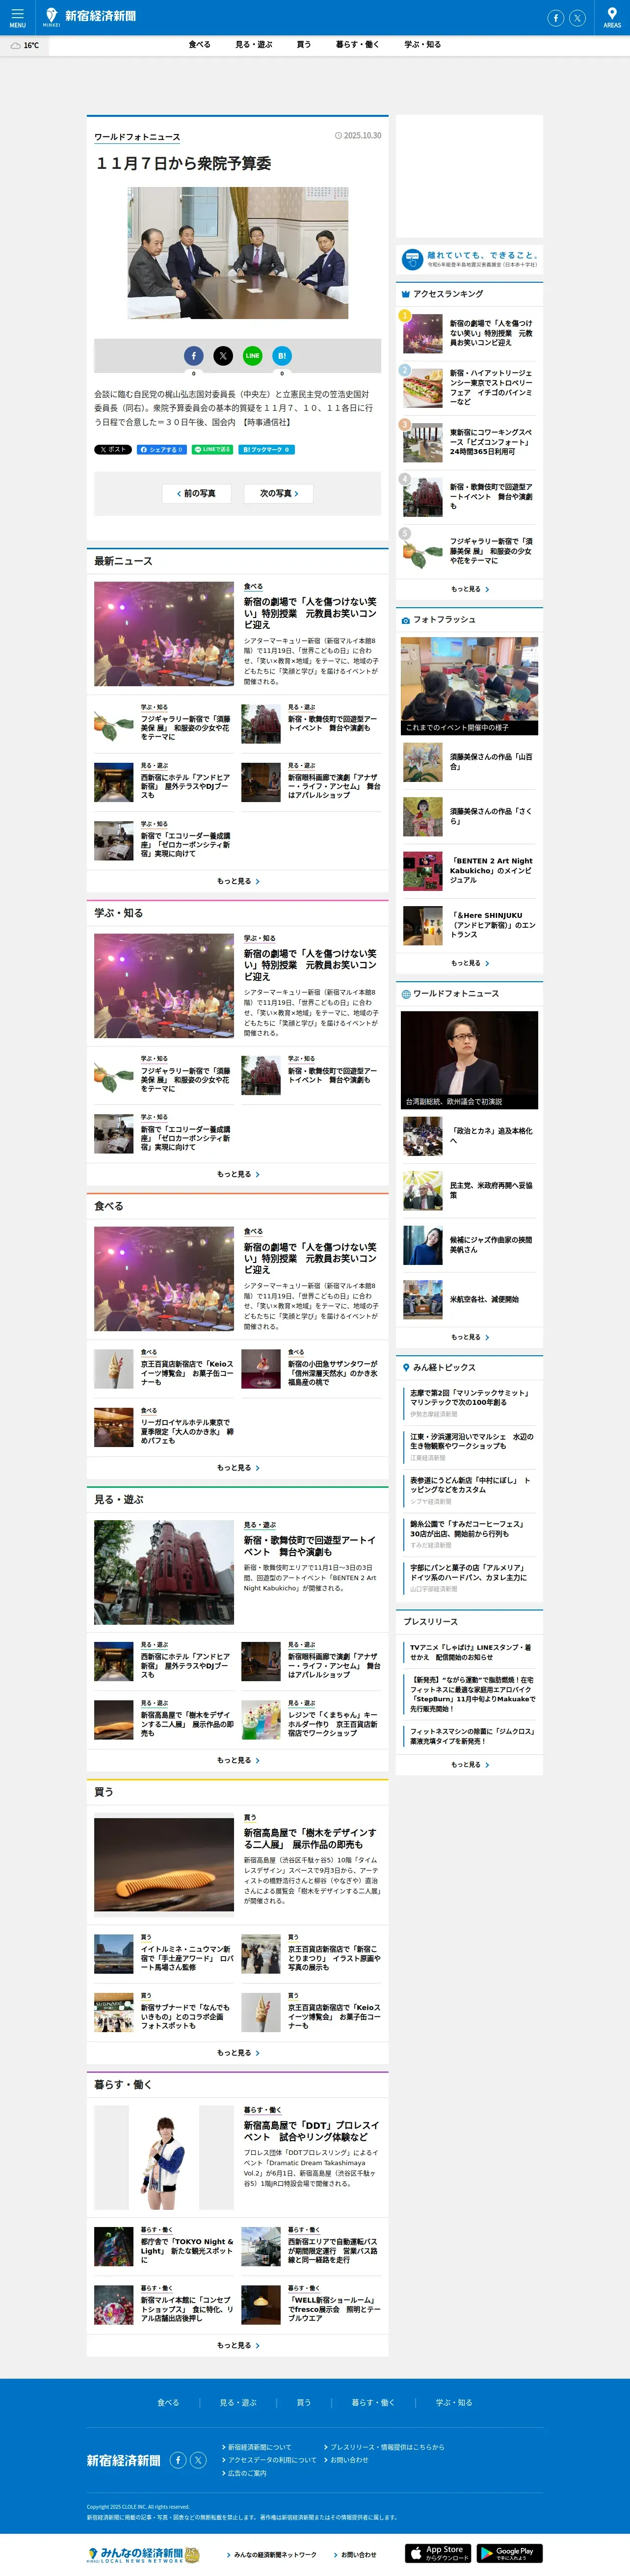The height and width of the screenshot is (2576, 630).
Task: Click footer X icon
Action: click(198, 2460)
